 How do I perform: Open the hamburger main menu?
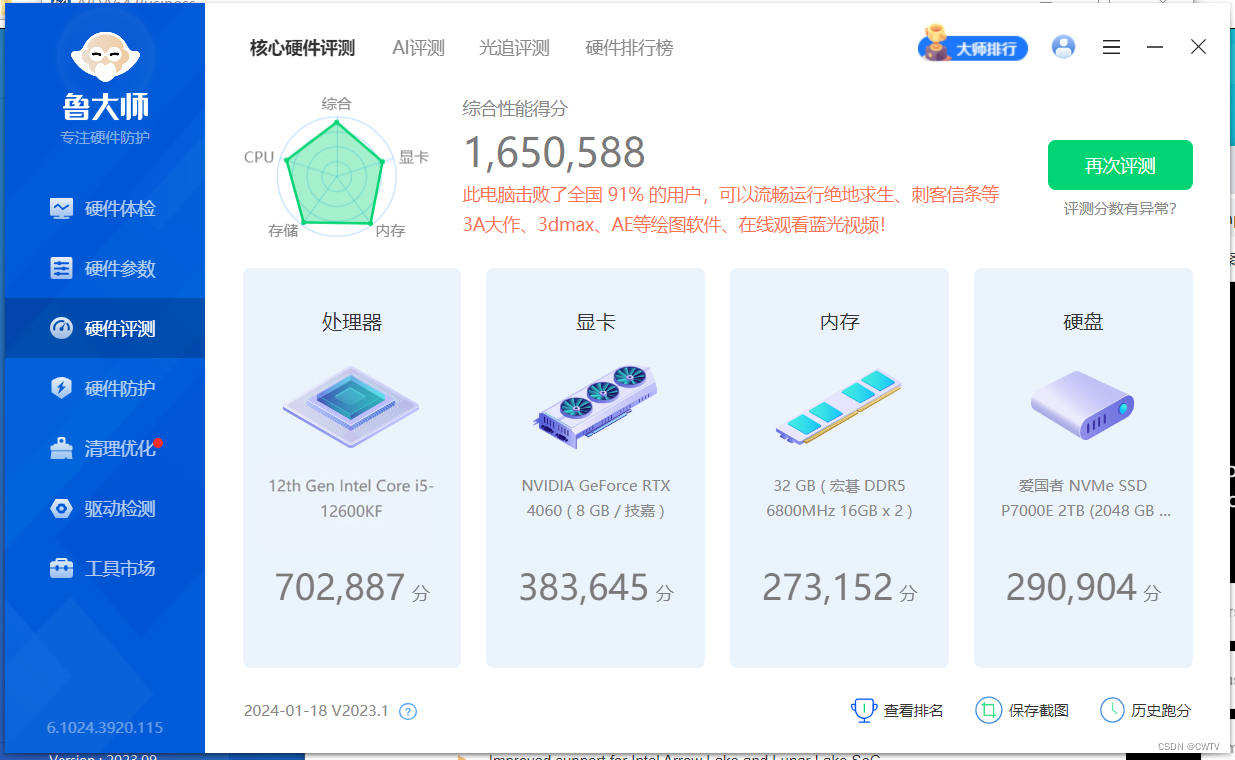pos(1111,47)
